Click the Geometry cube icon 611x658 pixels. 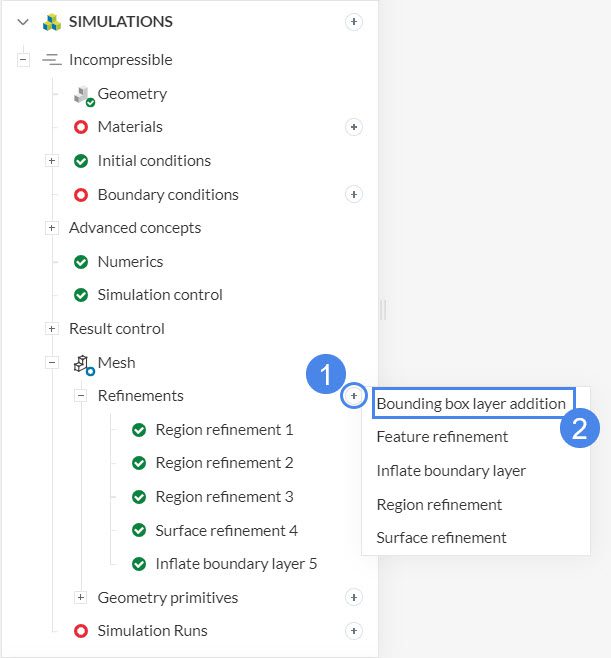tap(83, 95)
